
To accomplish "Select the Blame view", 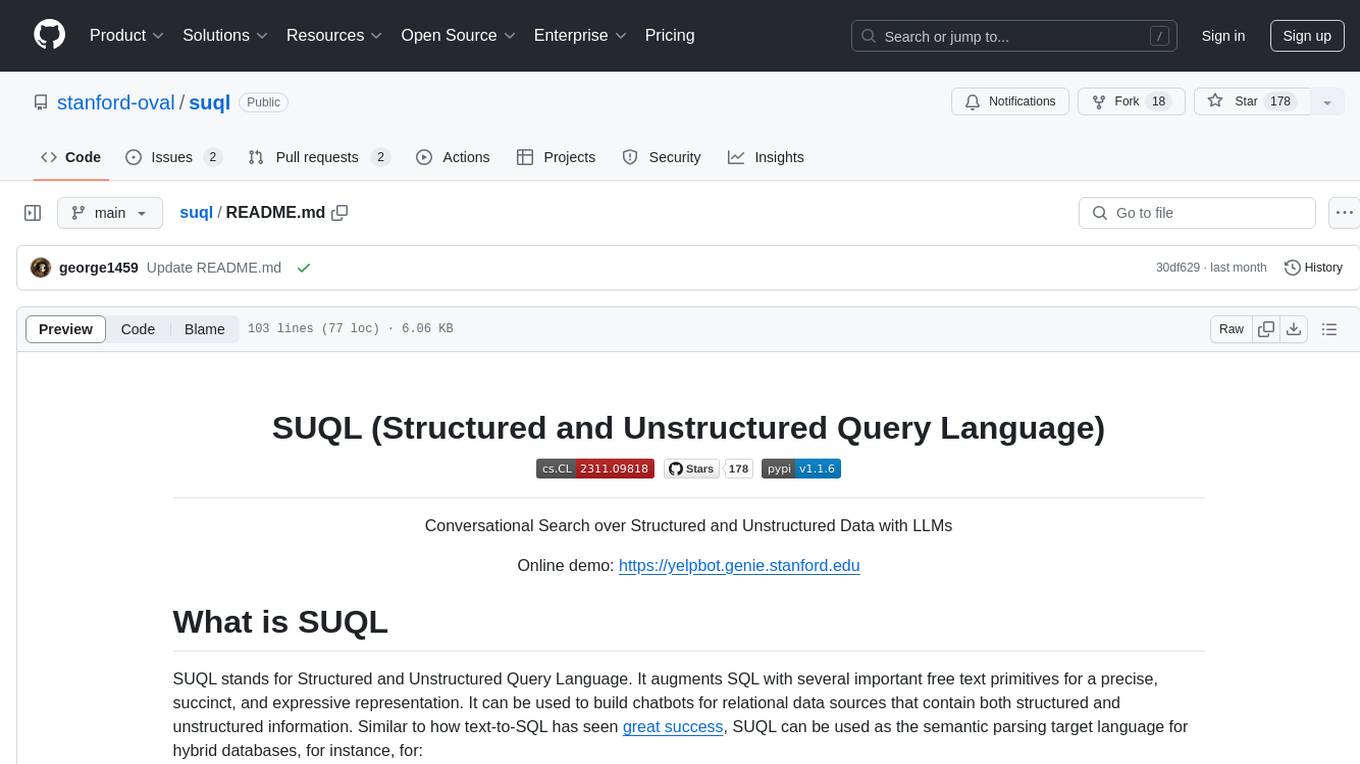I will click(x=204, y=329).
